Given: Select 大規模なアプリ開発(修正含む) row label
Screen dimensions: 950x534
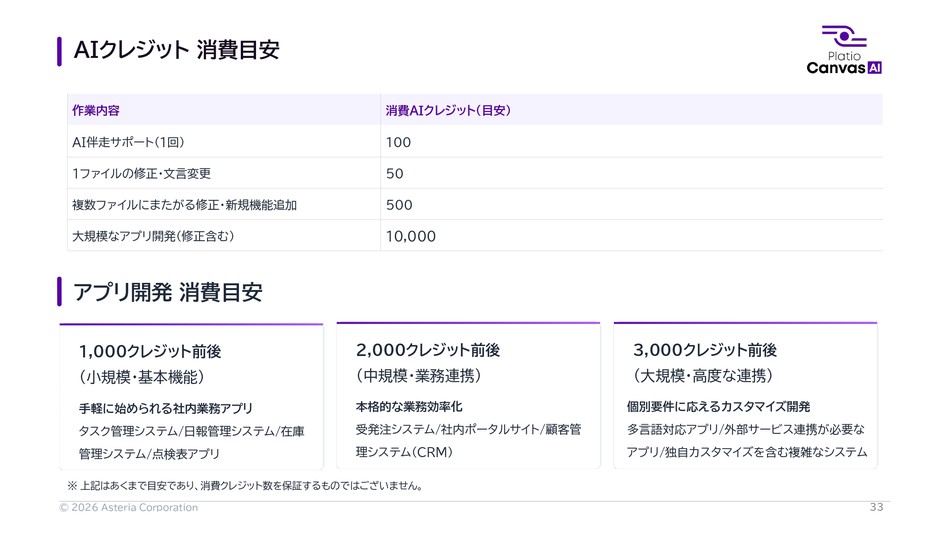Looking at the screenshot, I should click(x=153, y=236).
